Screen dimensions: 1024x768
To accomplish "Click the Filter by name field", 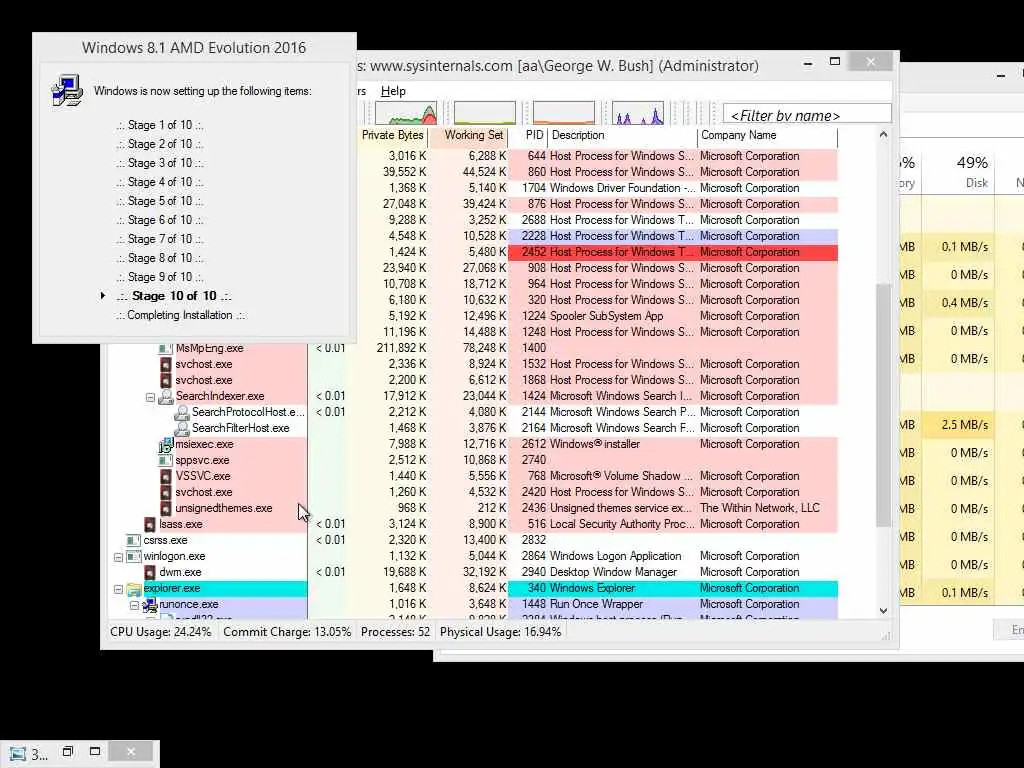I will pos(807,115).
